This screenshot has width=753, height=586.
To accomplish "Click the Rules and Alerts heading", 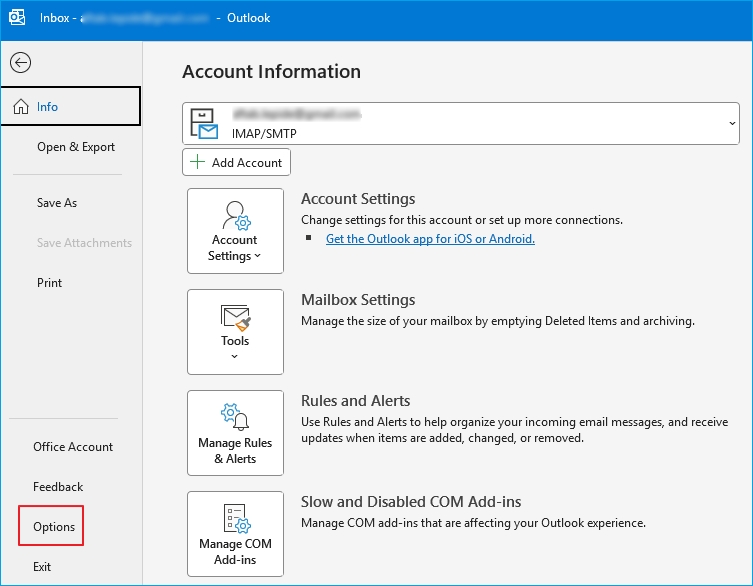I will pos(355,401).
